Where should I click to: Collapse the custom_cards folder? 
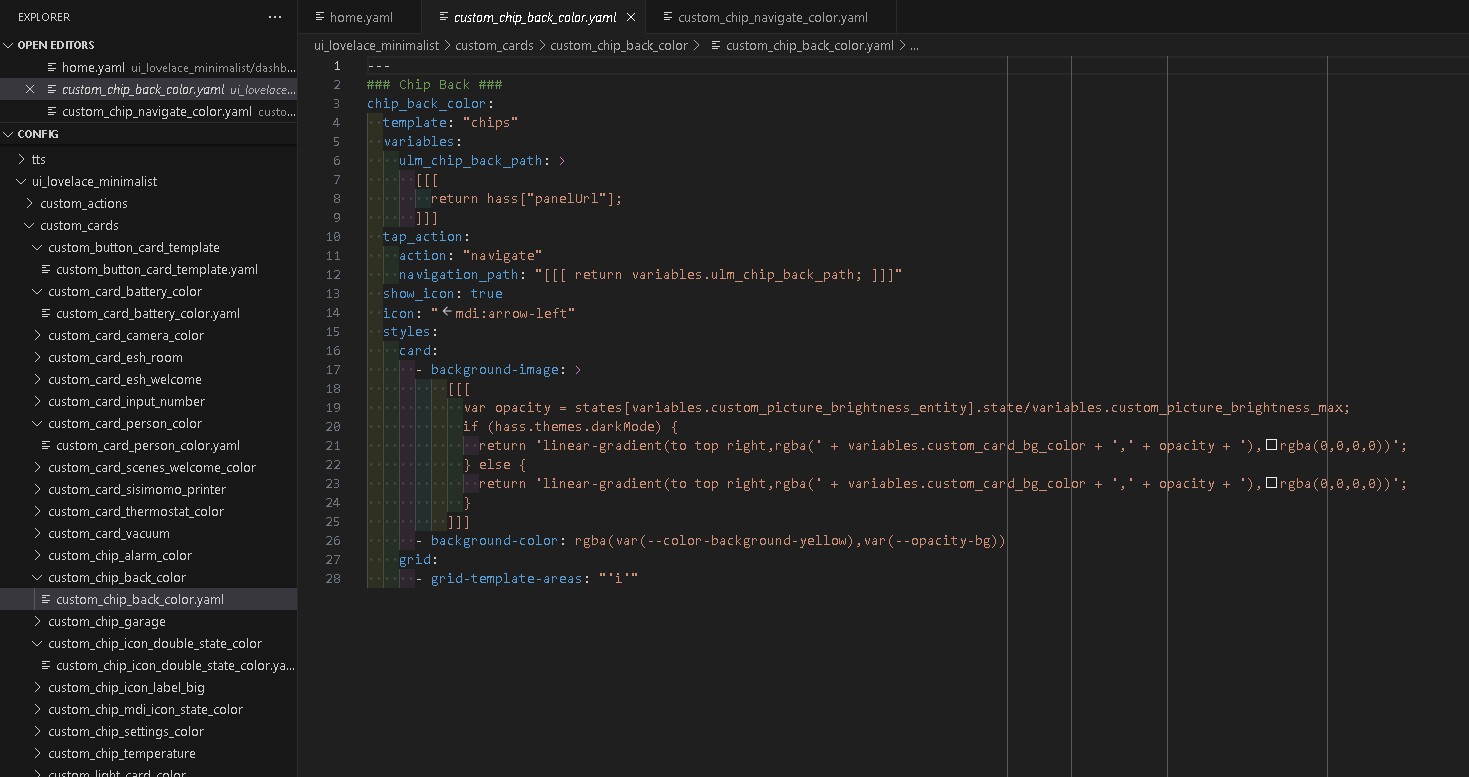30,225
